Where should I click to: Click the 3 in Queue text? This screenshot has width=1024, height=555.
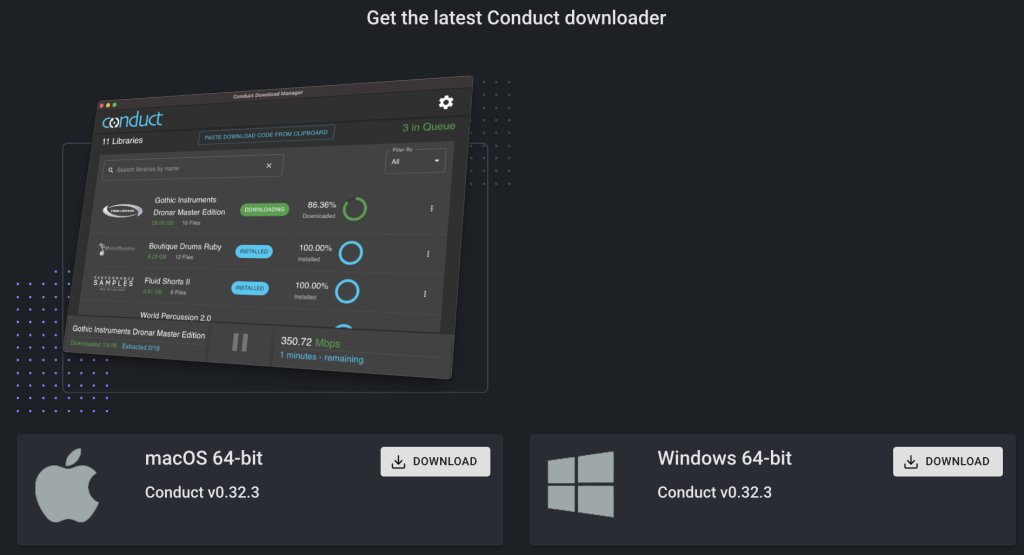click(429, 127)
